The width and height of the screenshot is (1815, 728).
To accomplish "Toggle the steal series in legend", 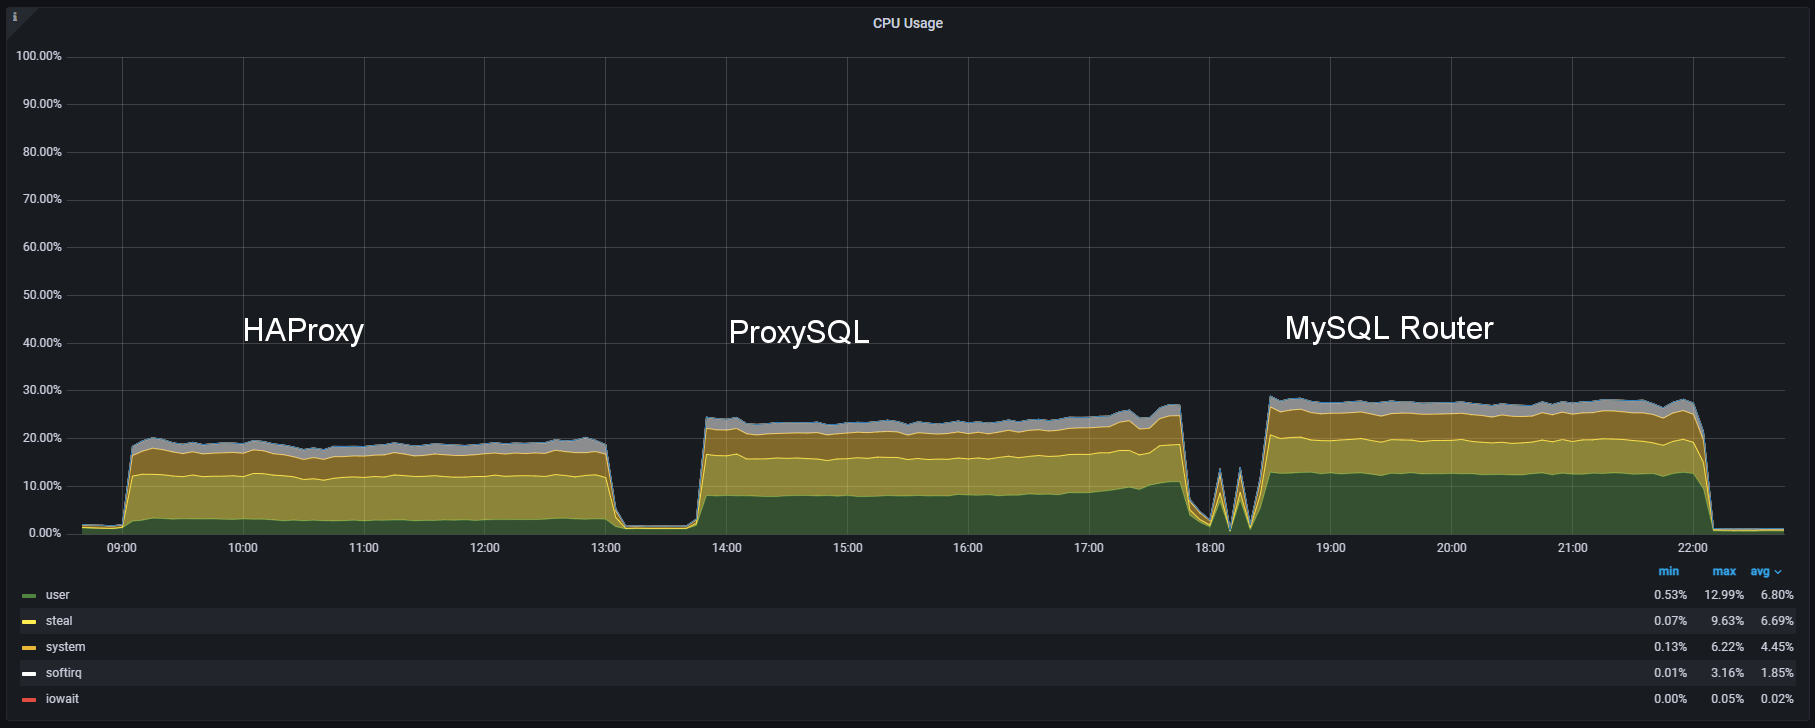I will click(x=59, y=621).
